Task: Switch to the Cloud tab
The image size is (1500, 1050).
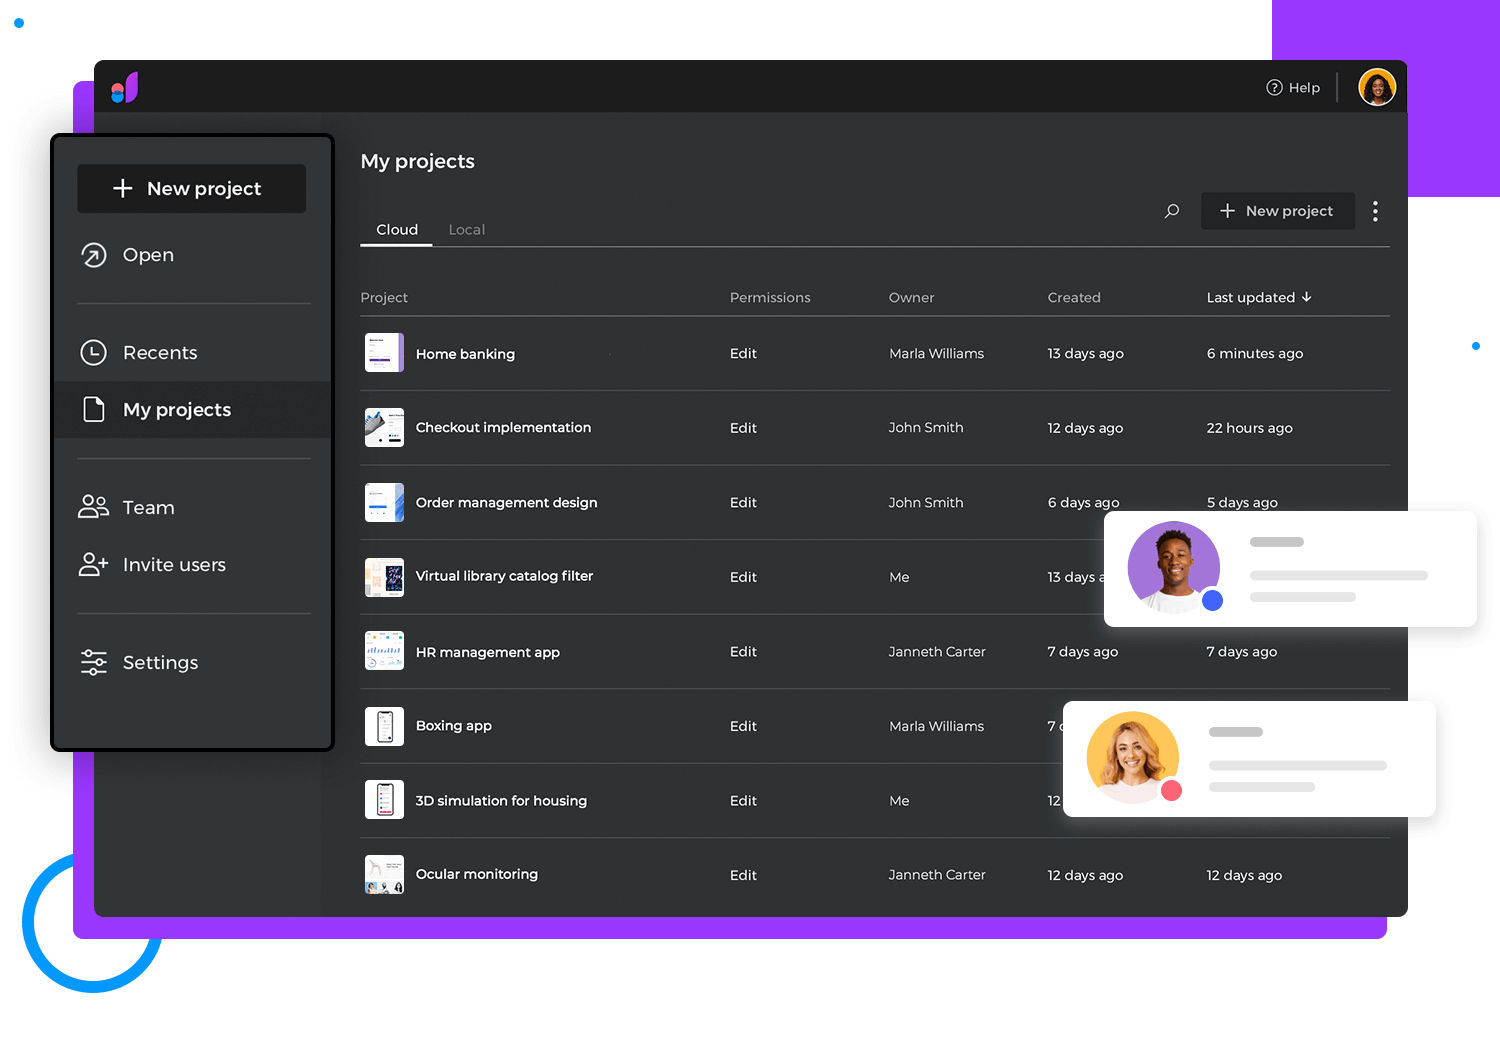Action: [397, 230]
